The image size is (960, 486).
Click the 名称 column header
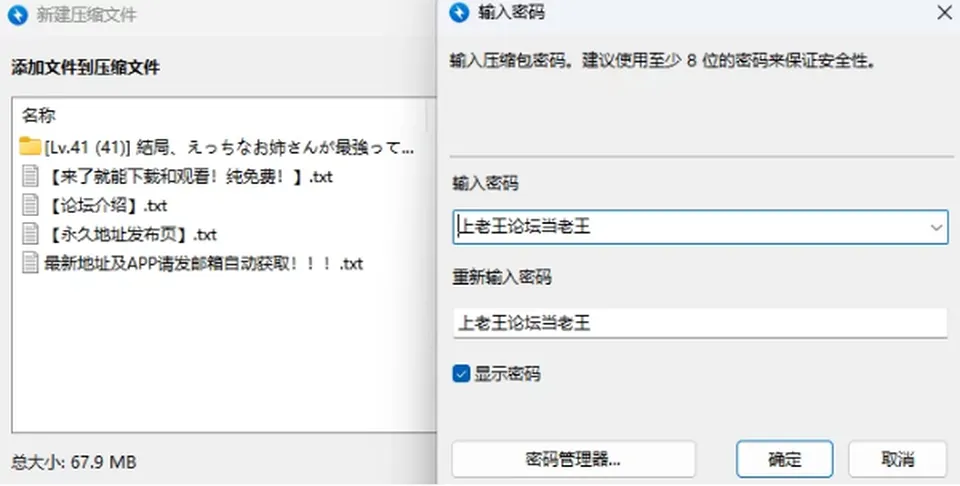39,116
